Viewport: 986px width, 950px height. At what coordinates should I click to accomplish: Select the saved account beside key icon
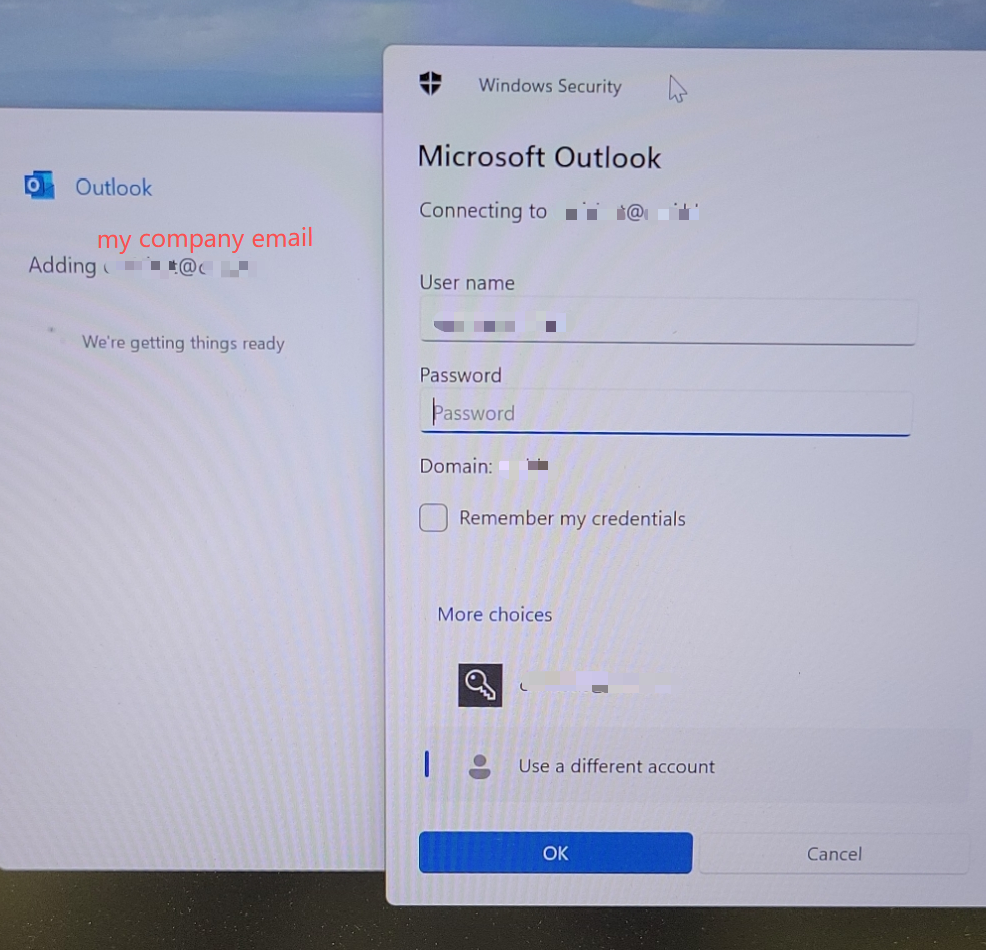(595, 686)
